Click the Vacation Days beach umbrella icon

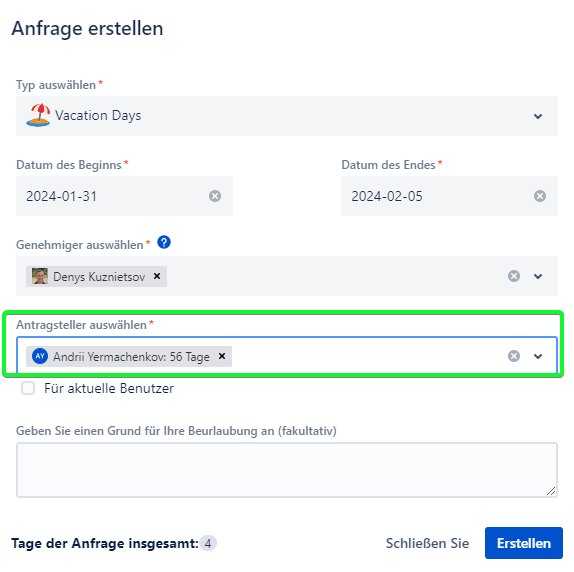pos(38,115)
